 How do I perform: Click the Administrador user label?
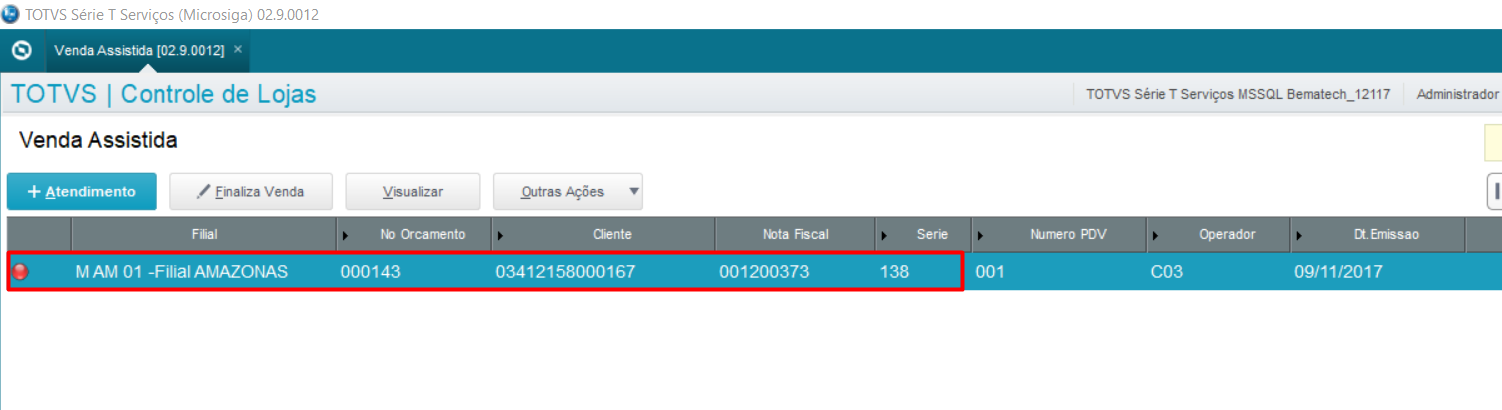coord(1457,95)
